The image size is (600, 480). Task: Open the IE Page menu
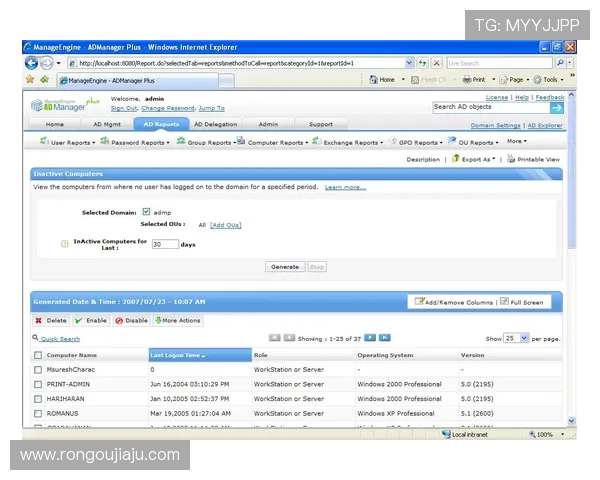pos(514,80)
